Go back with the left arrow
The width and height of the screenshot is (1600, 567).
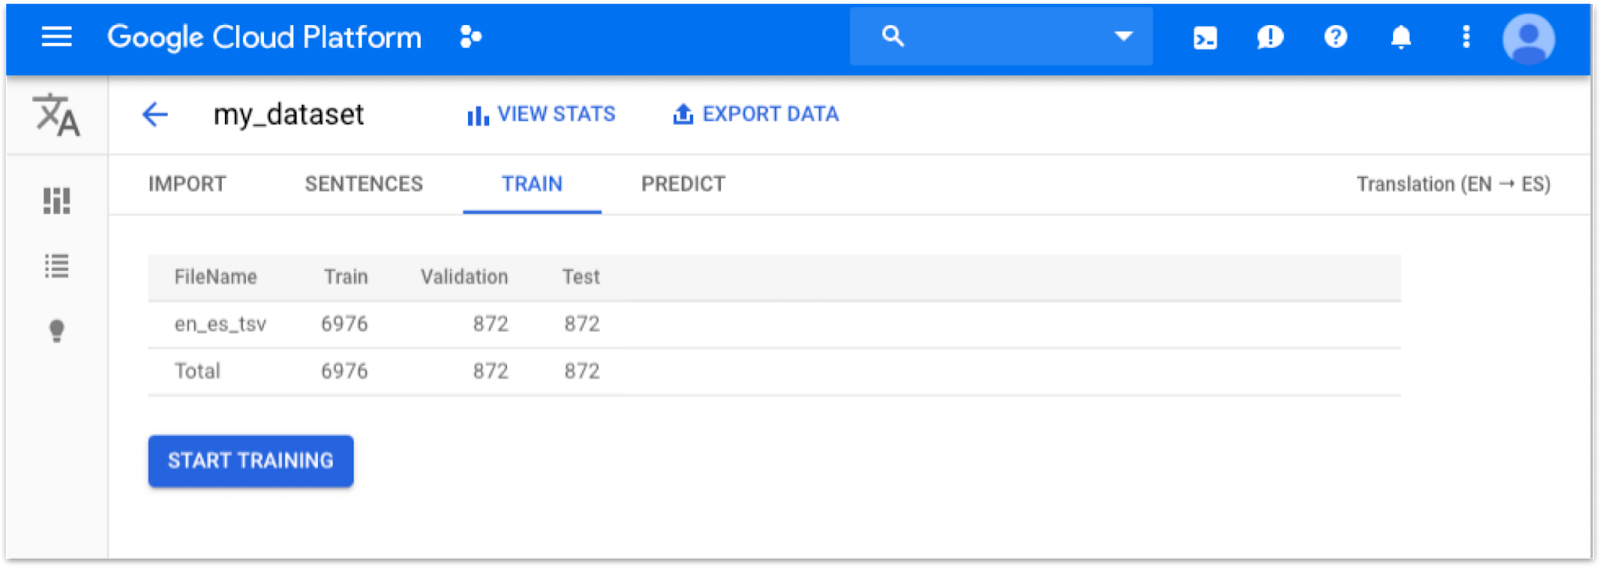point(155,114)
